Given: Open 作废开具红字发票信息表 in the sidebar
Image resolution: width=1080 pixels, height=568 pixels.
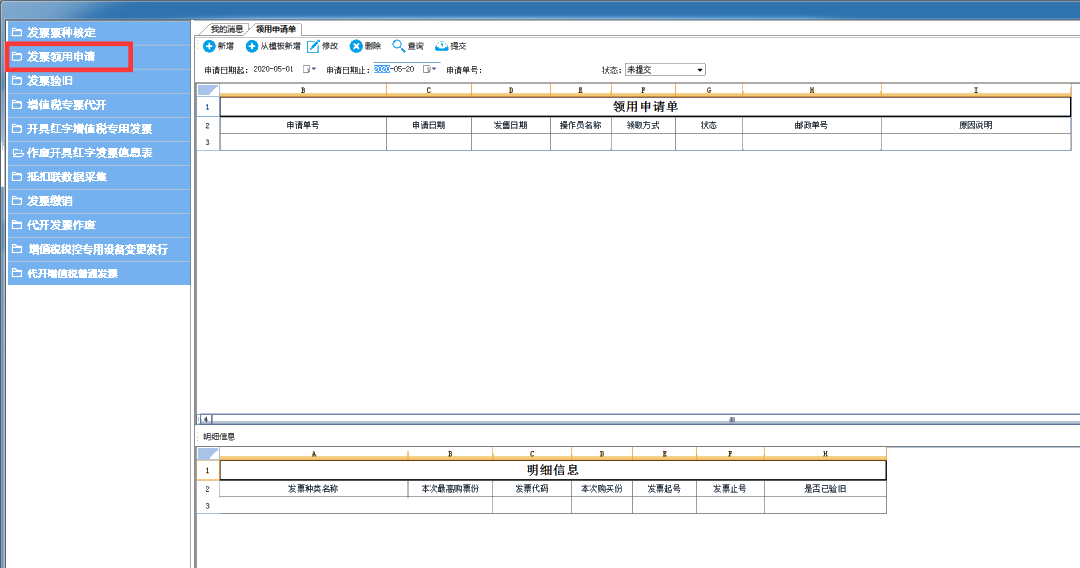Looking at the screenshot, I should [99, 153].
